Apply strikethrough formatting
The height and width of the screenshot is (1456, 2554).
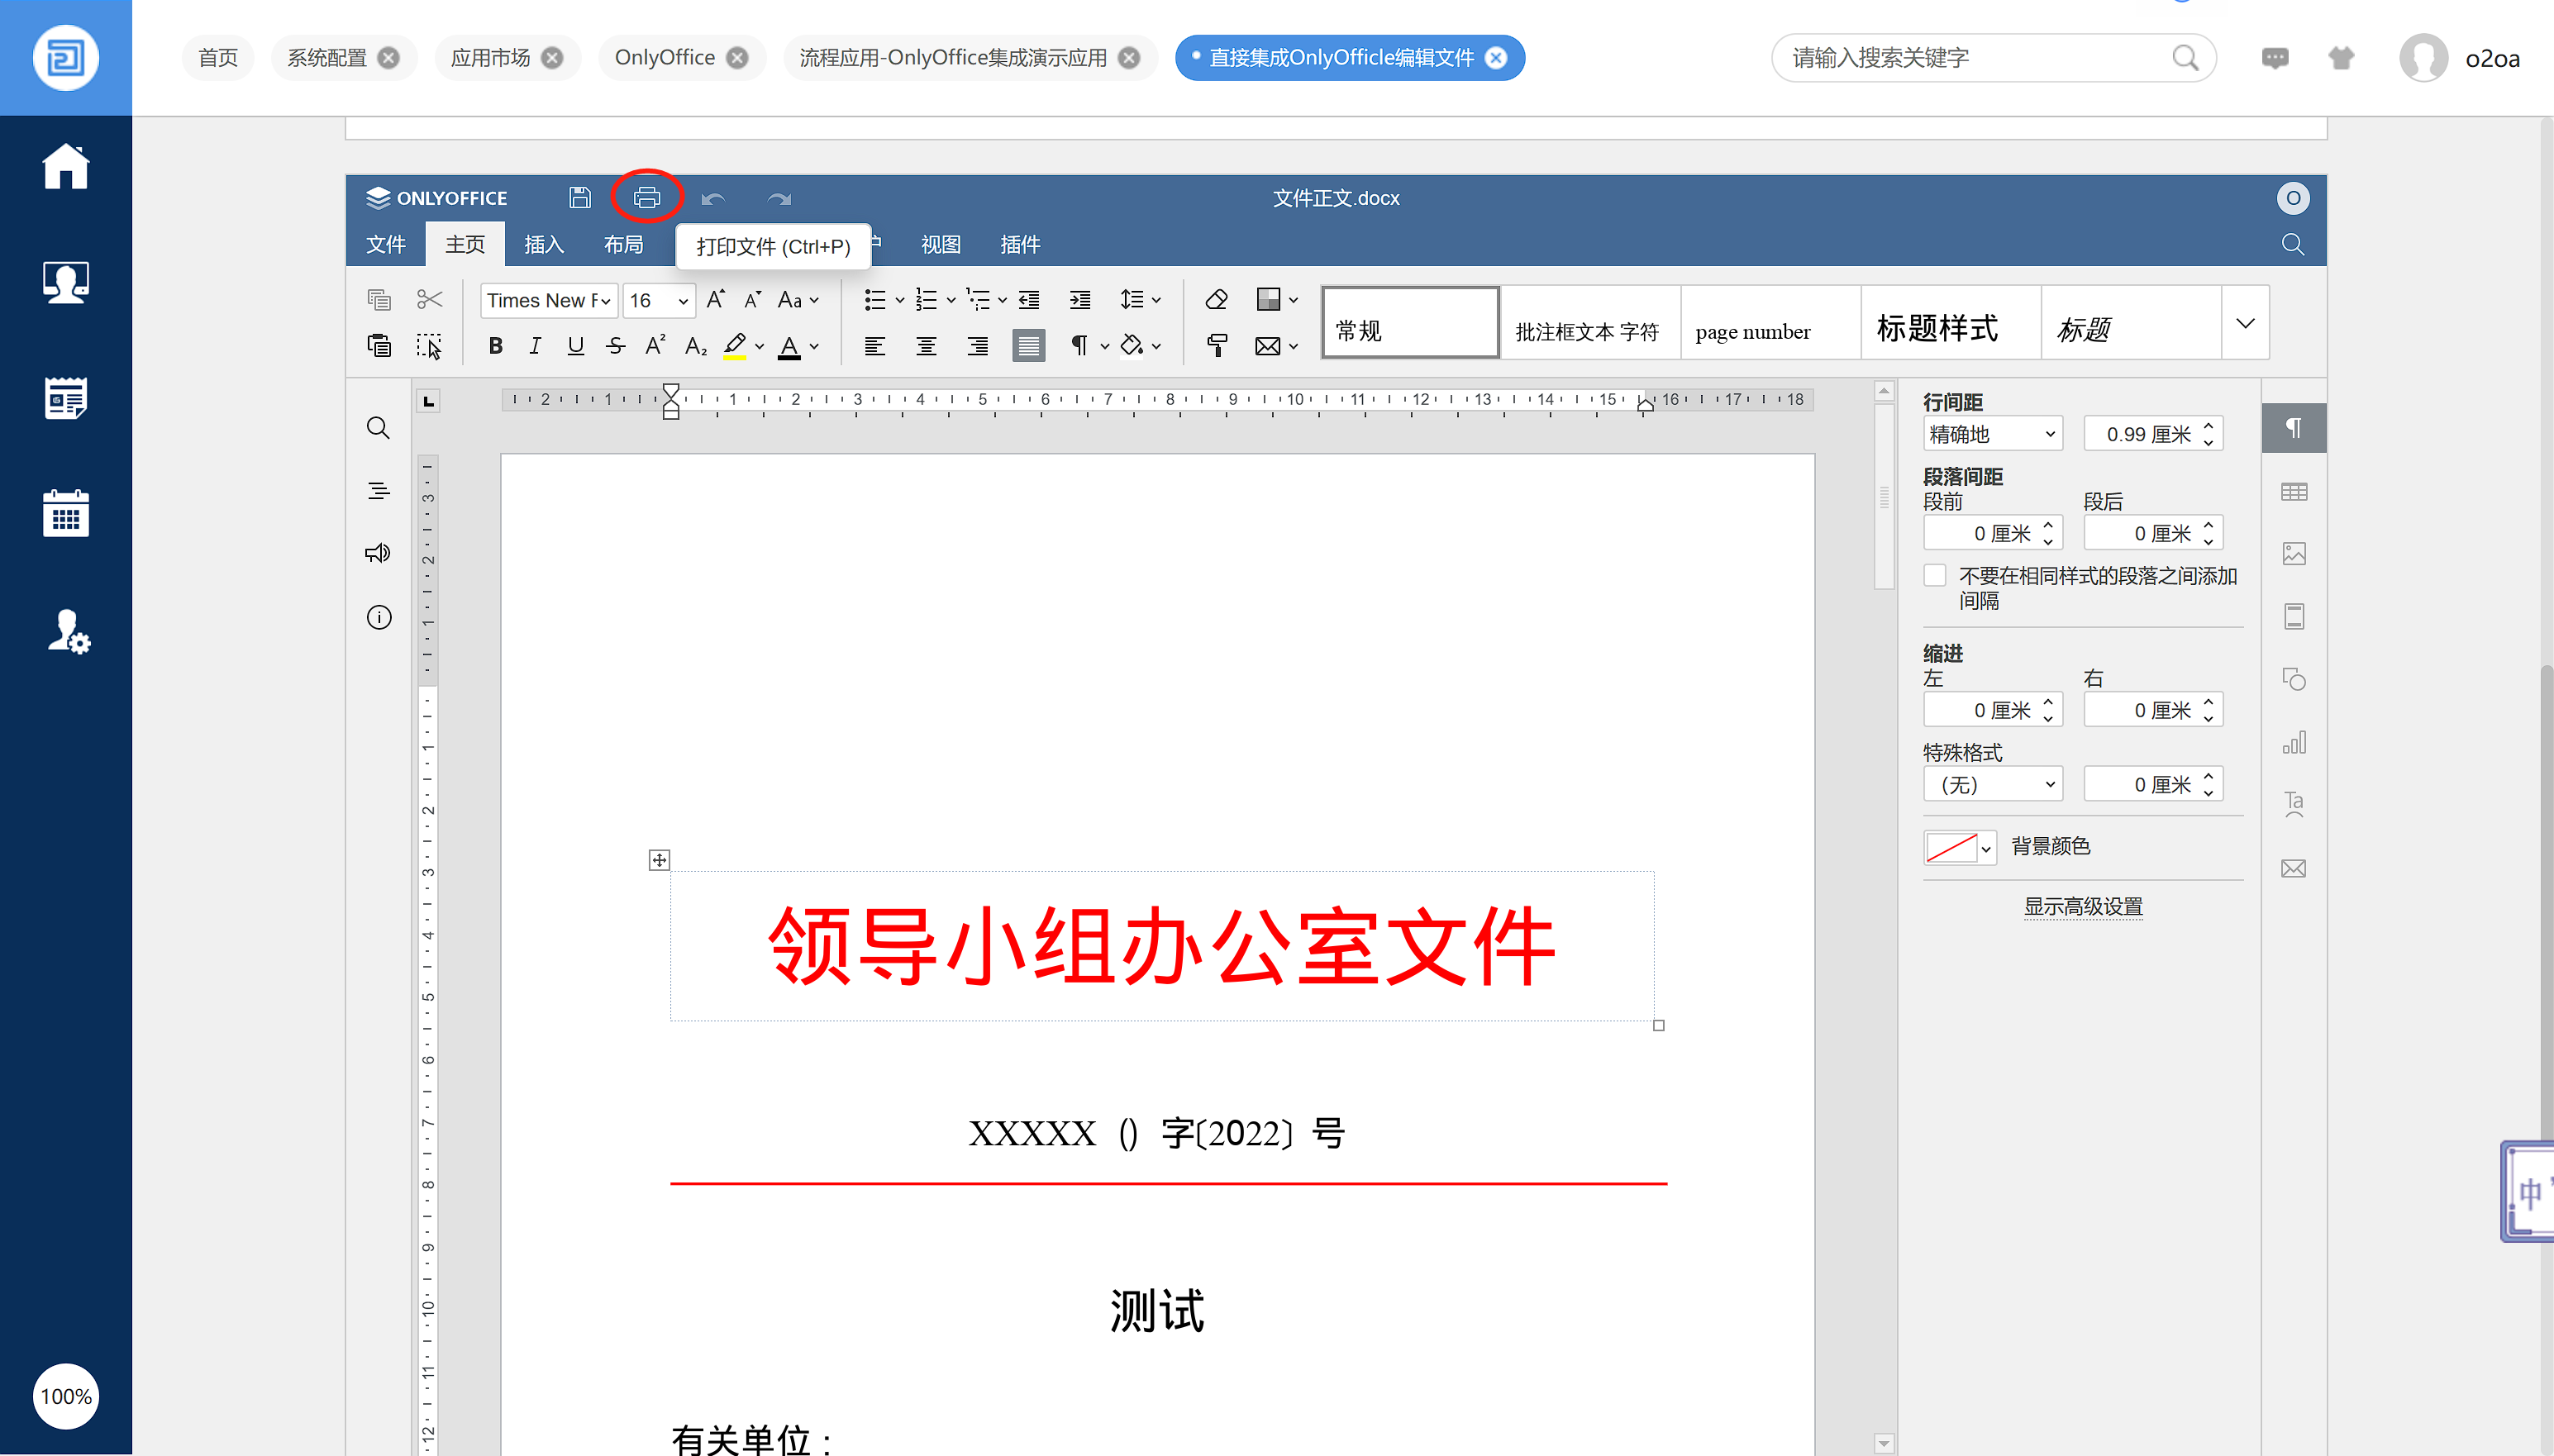pyautogui.click(x=615, y=346)
